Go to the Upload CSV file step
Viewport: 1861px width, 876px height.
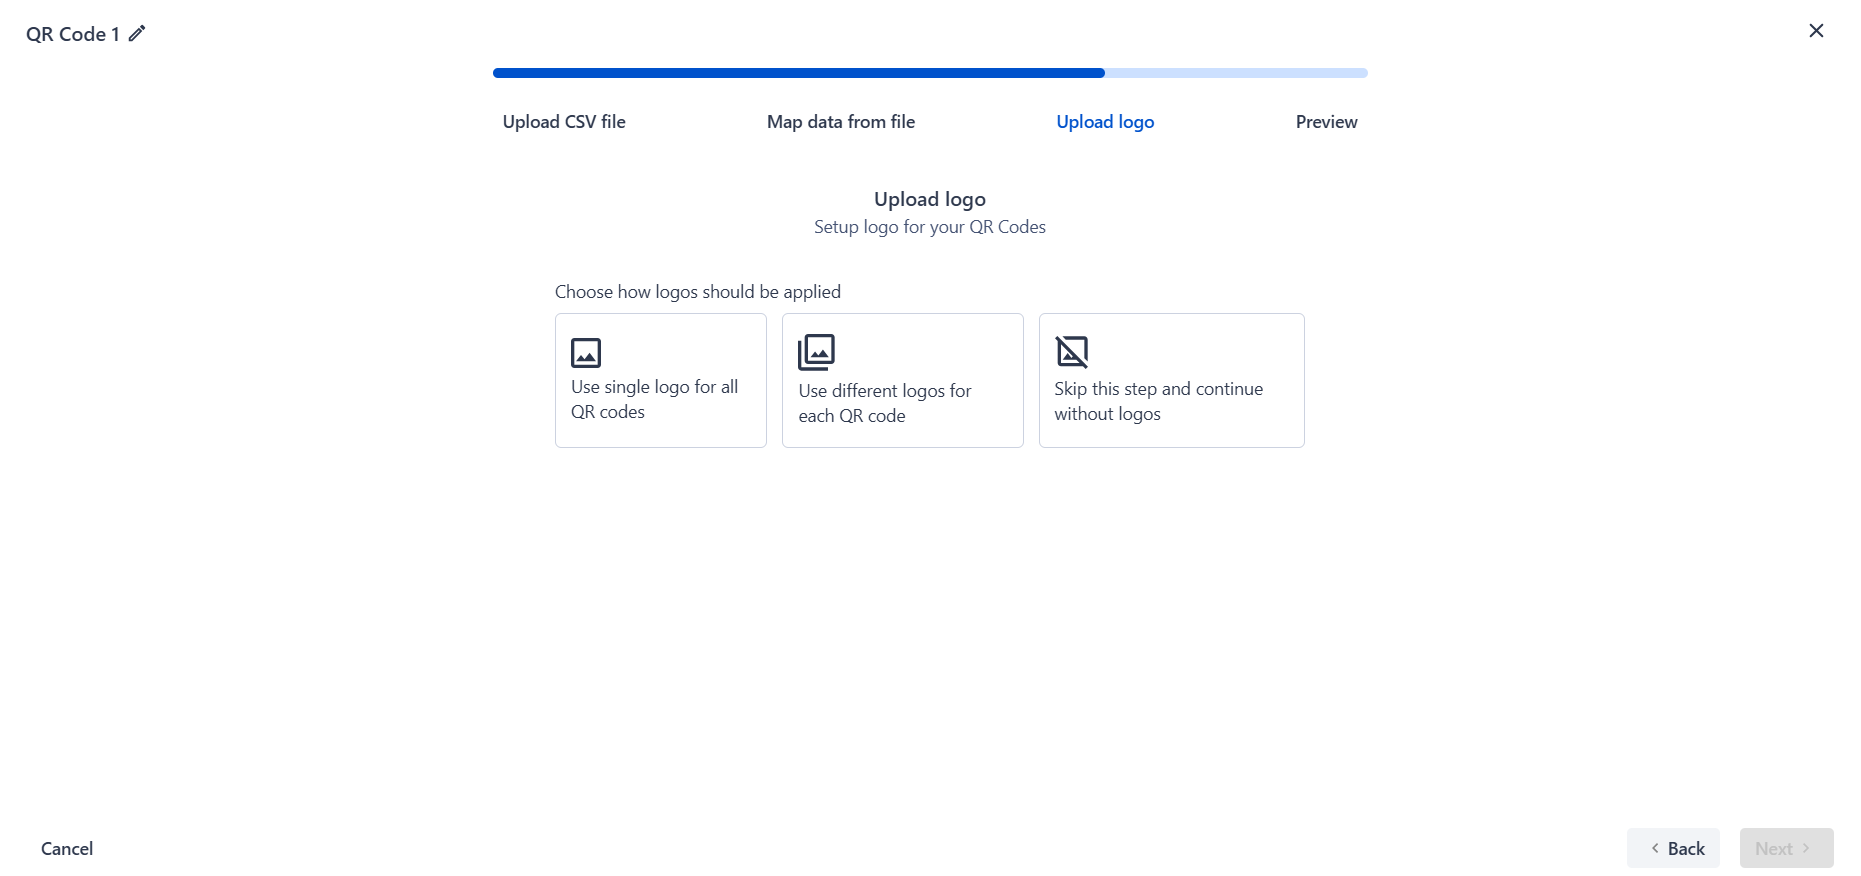564,122
